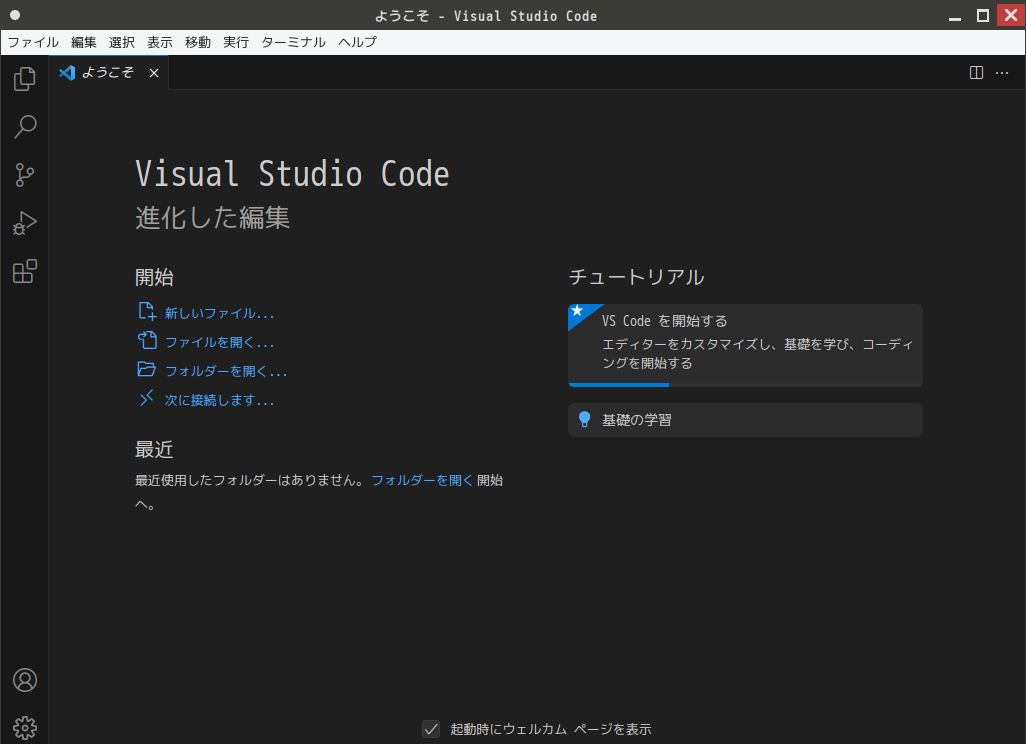The width and height of the screenshot is (1026, 744).
Task: Click the remote connect icon beside 次に接続します
Action: (147, 398)
